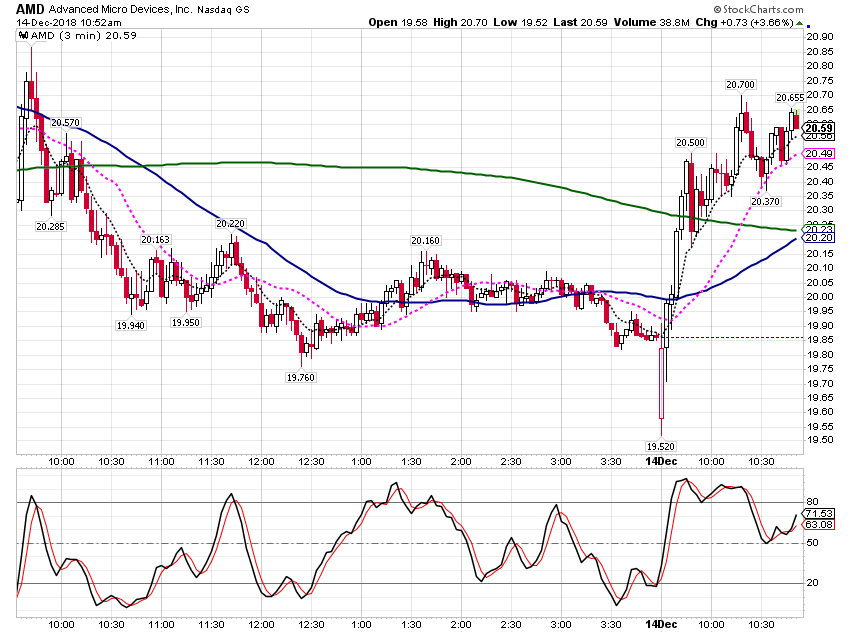
Task: Click the blue 20.20 moving average tag
Action: point(818,238)
